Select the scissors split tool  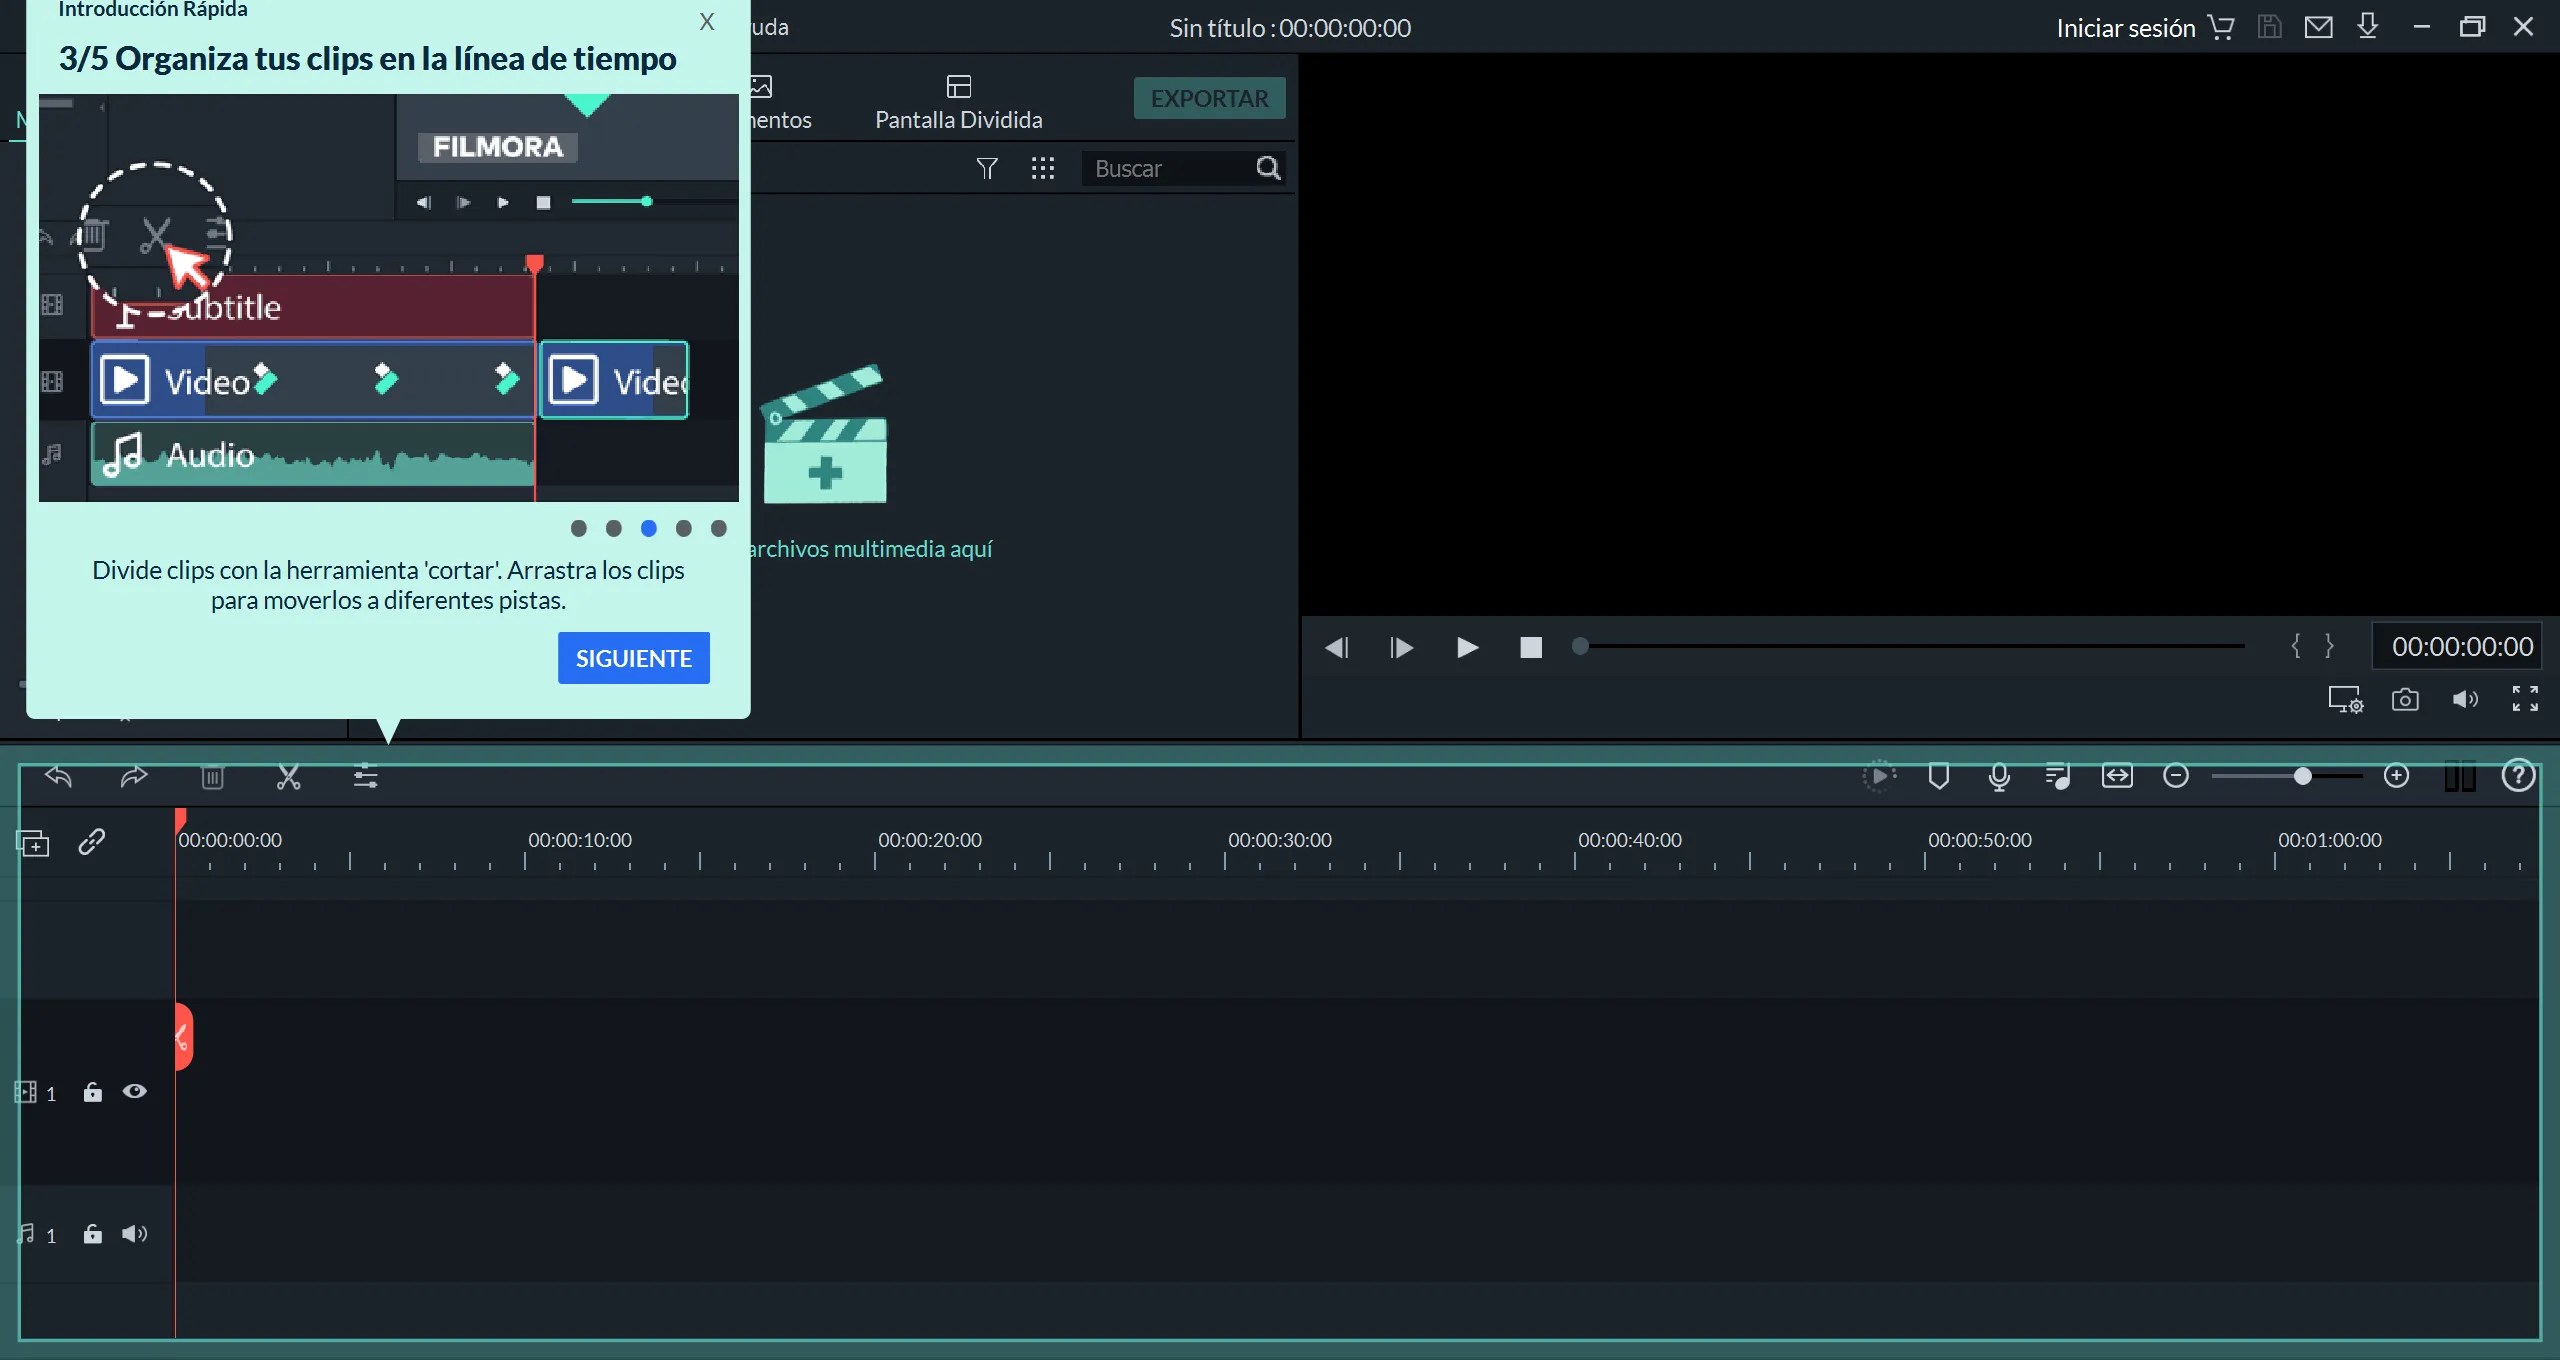click(288, 777)
